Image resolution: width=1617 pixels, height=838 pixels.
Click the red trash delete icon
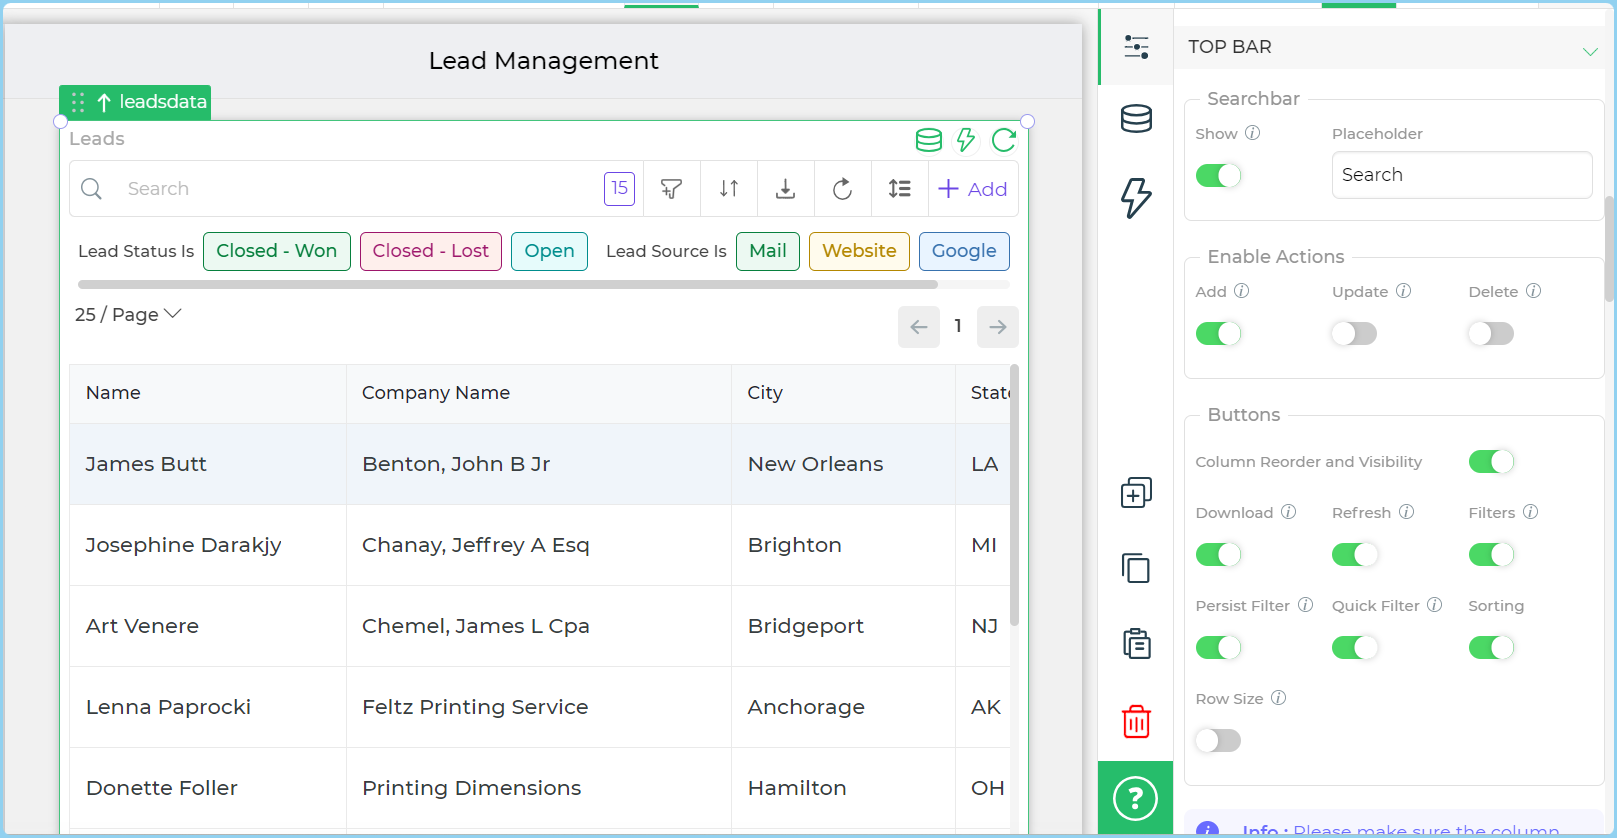point(1136,721)
